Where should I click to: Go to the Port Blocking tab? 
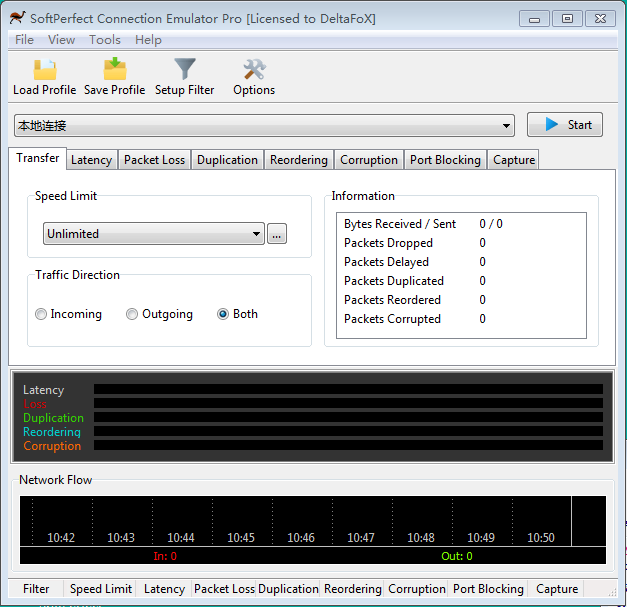445,160
